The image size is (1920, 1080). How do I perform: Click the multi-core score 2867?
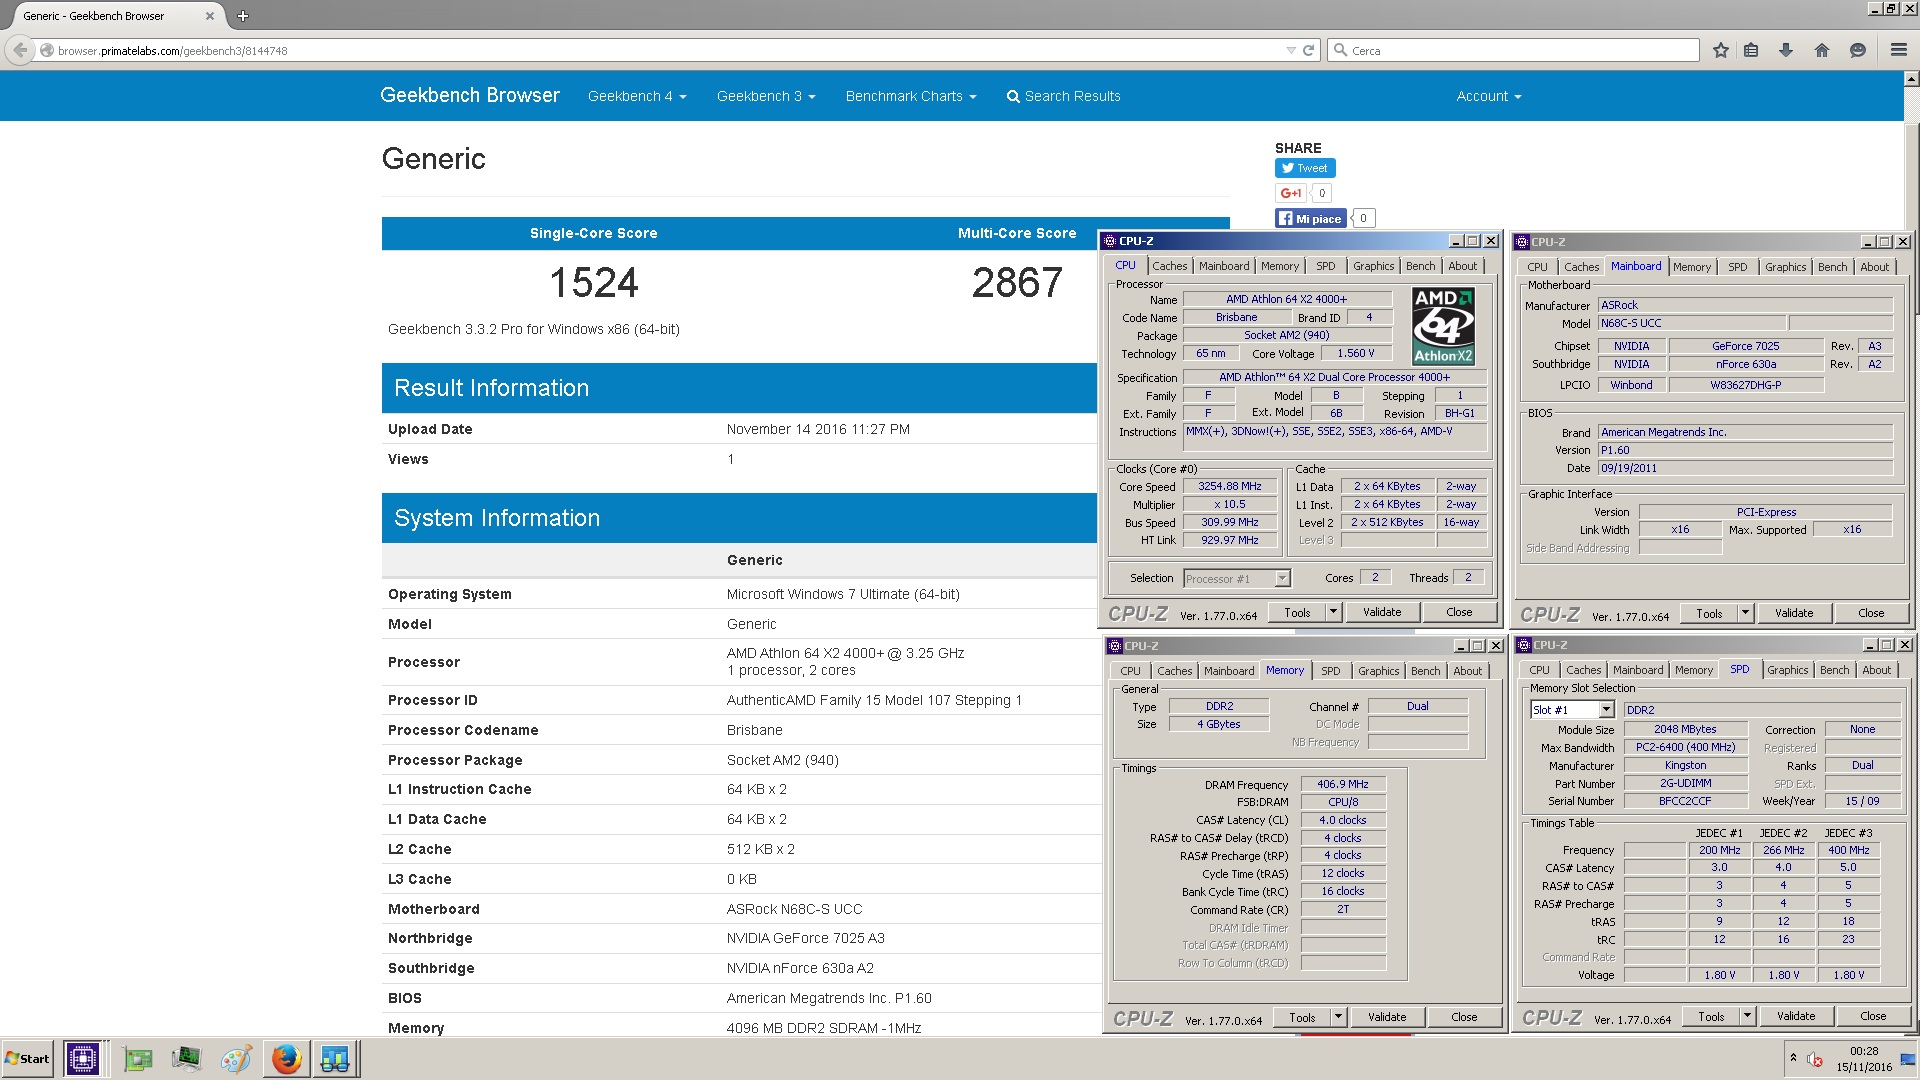1017,282
